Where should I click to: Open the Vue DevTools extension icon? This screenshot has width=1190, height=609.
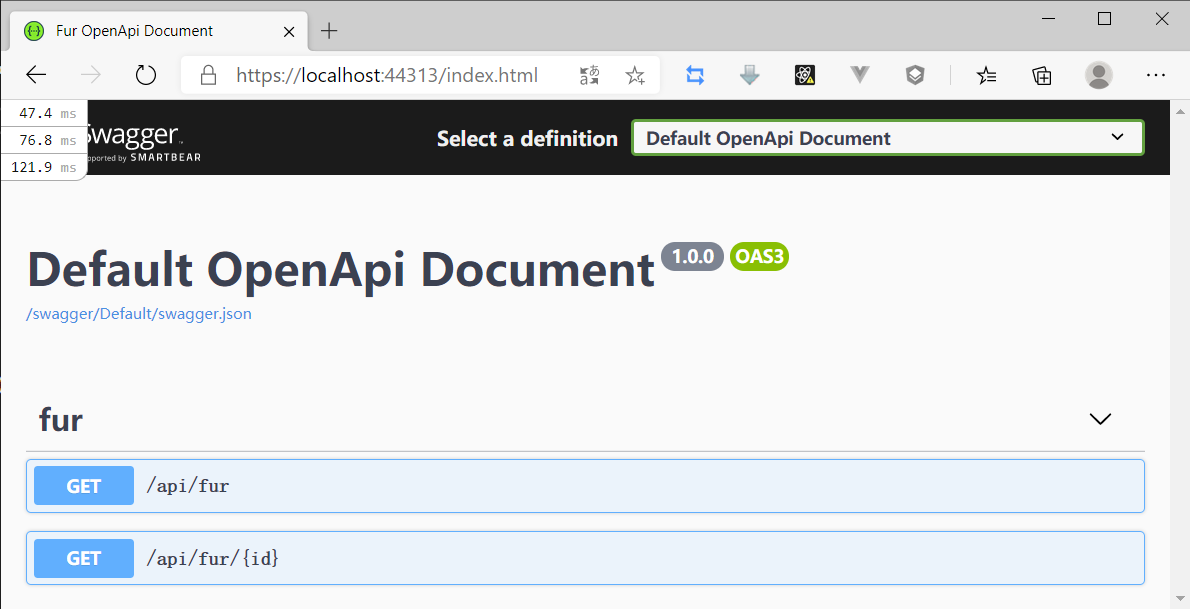860,75
